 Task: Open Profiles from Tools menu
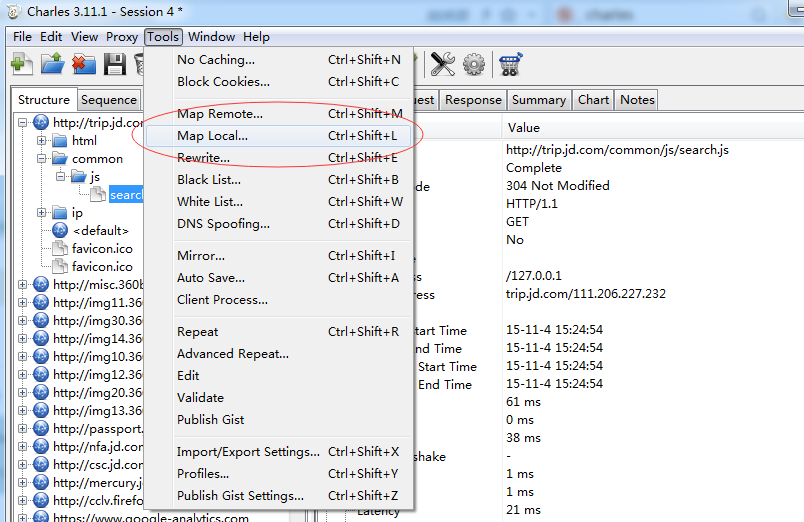278,473
